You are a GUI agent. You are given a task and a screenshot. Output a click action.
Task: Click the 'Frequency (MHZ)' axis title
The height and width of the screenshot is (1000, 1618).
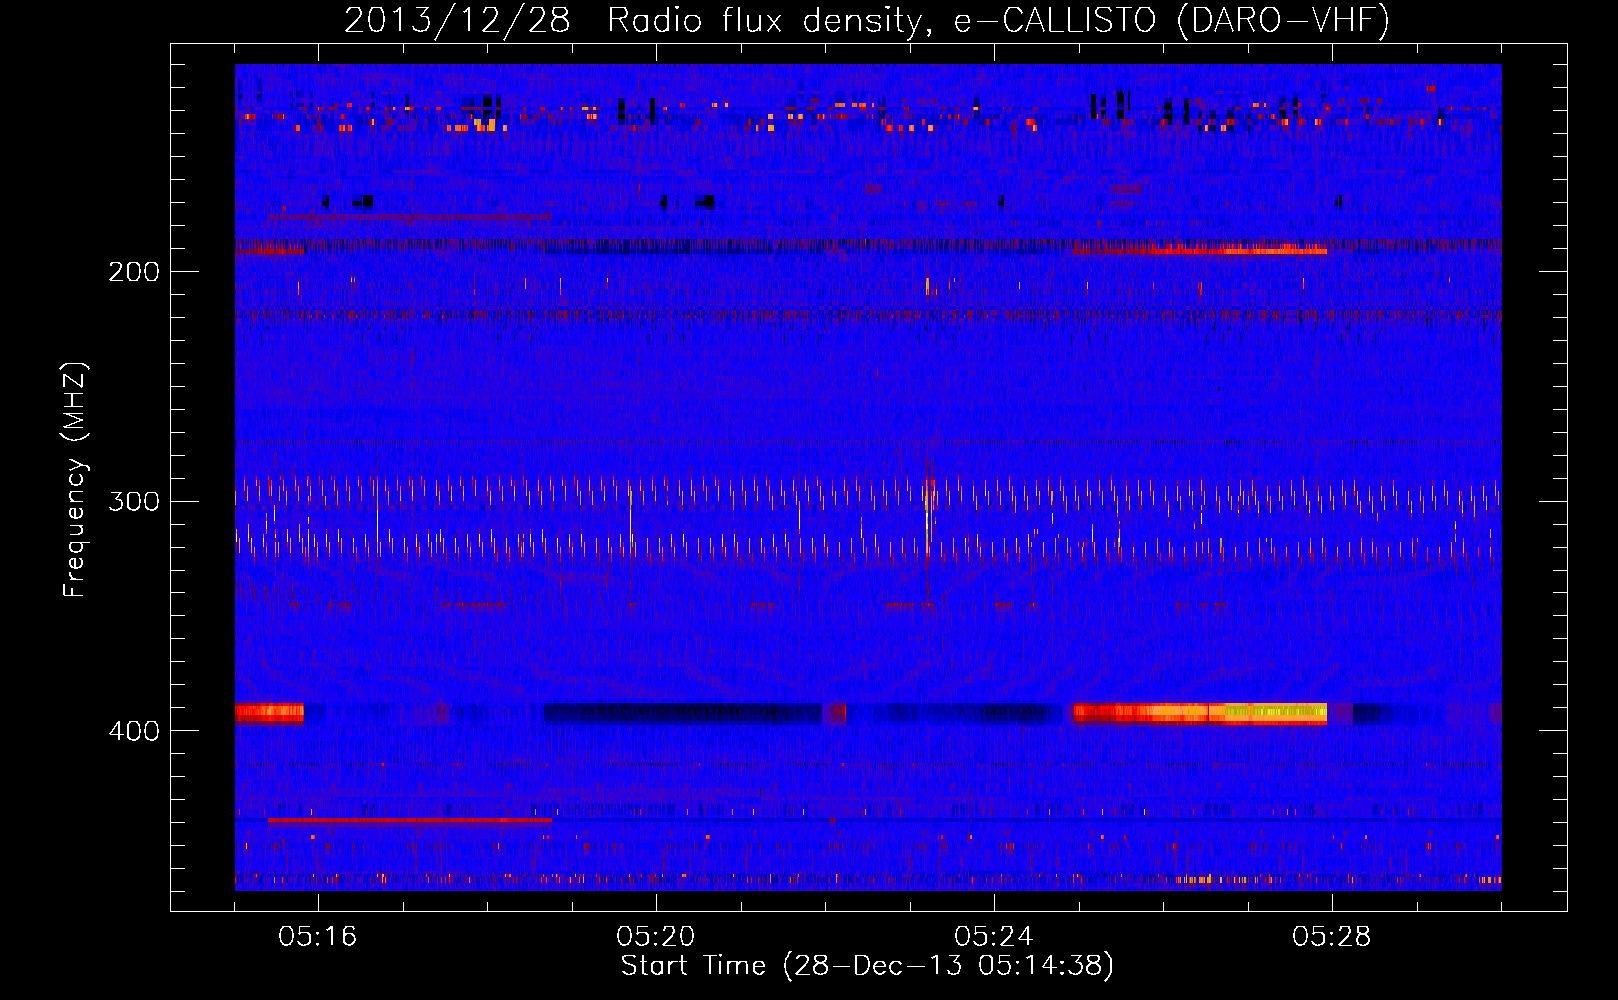point(75,480)
